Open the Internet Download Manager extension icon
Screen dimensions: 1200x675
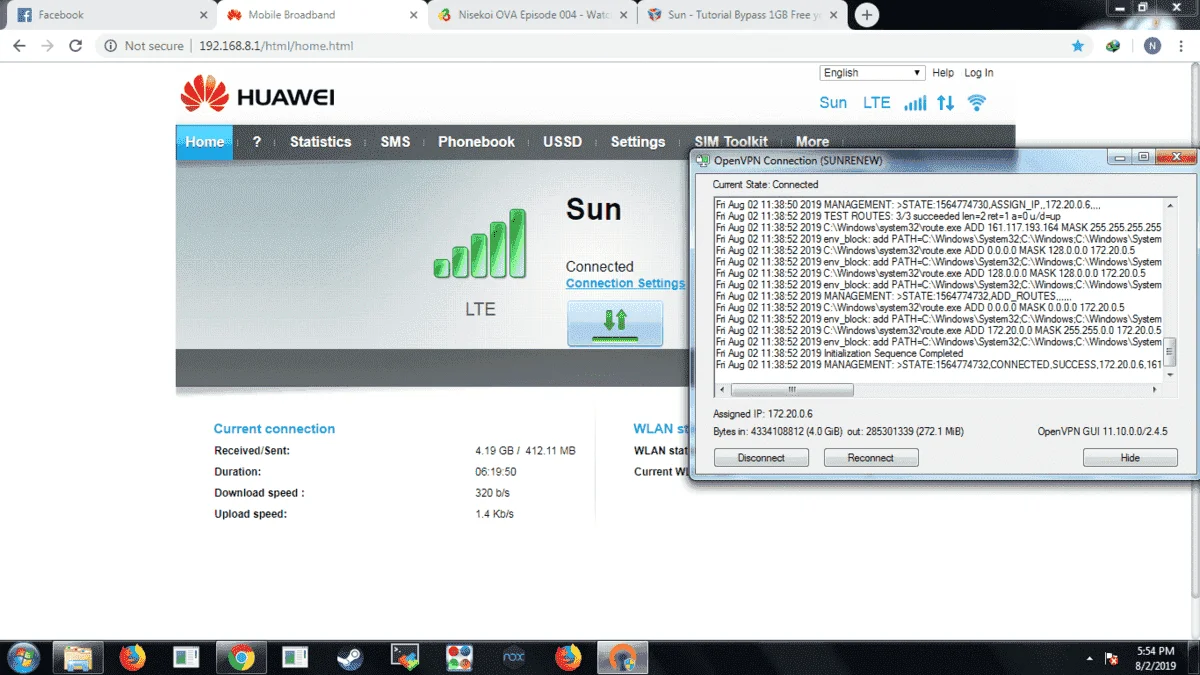pyautogui.click(x=1113, y=46)
